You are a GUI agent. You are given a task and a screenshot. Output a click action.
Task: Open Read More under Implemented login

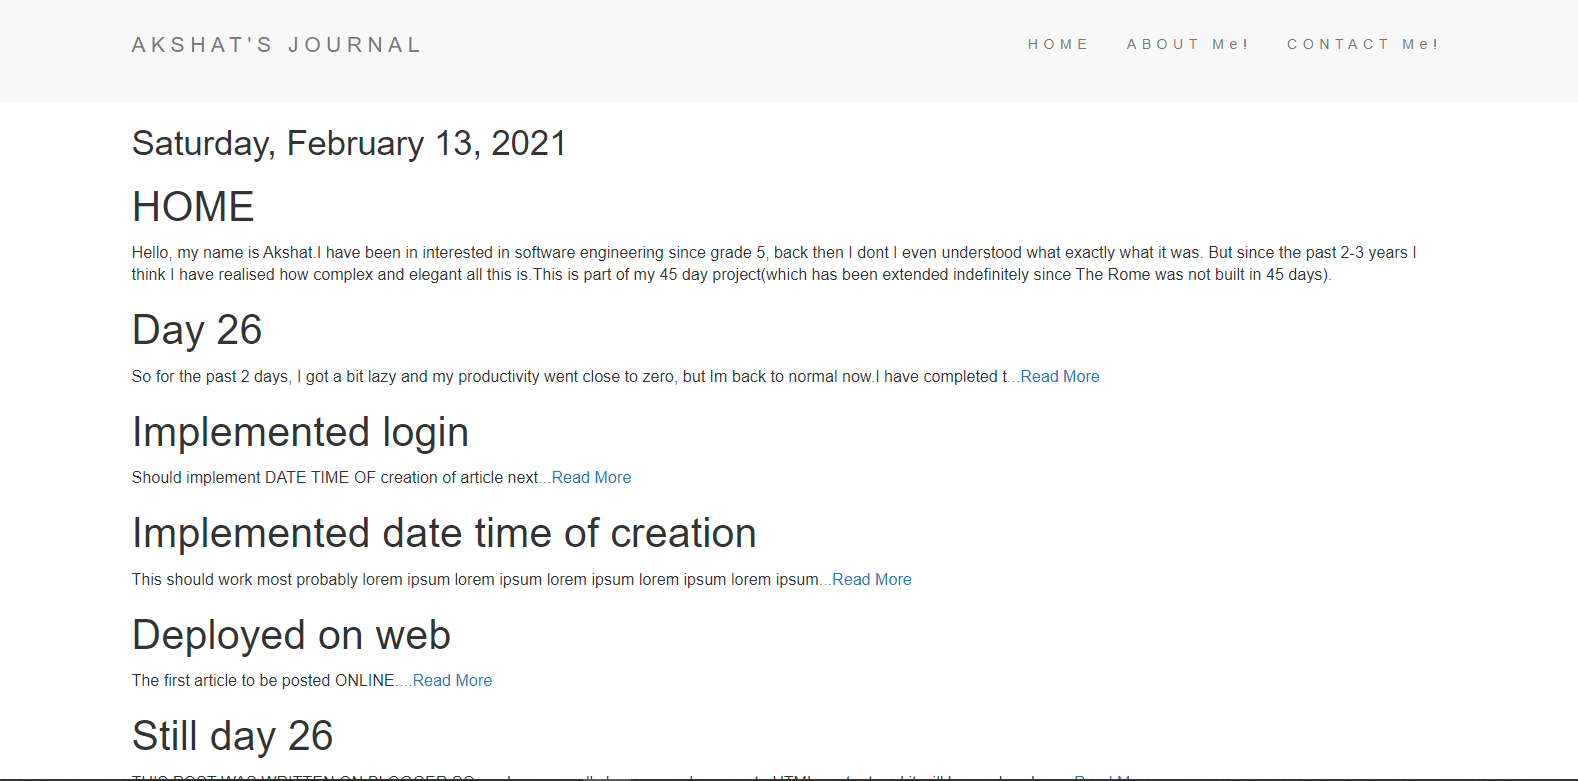[x=591, y=477]
